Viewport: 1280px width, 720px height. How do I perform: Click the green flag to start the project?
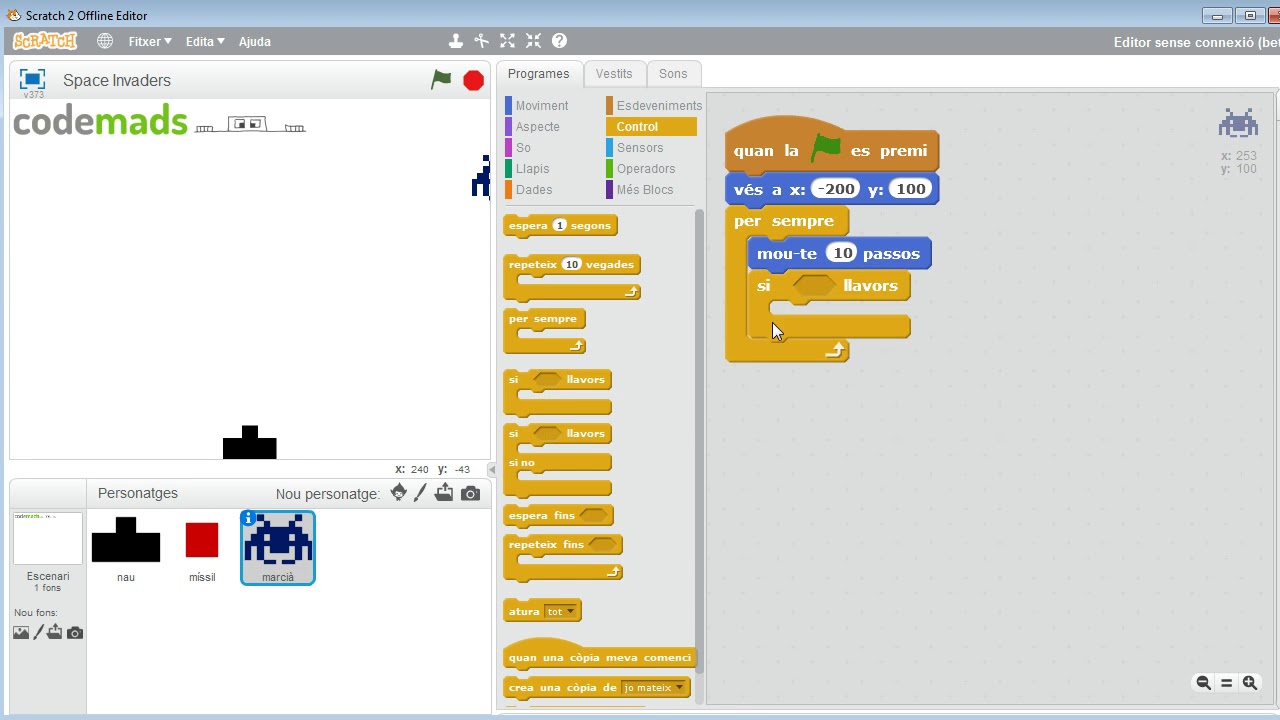pyautogui.click(x=441, y=80)
